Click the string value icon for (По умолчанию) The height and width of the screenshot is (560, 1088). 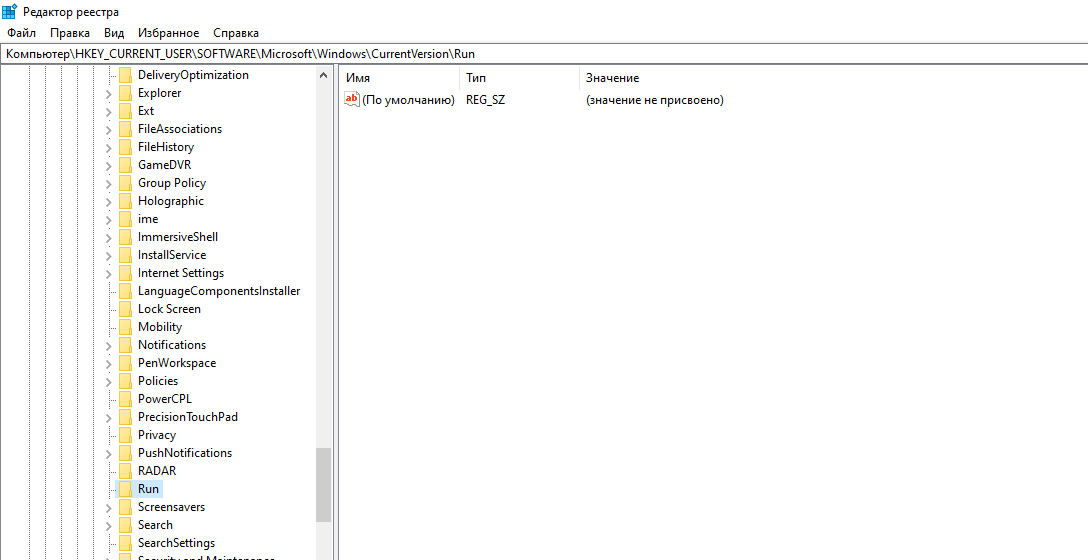point(351,99)
